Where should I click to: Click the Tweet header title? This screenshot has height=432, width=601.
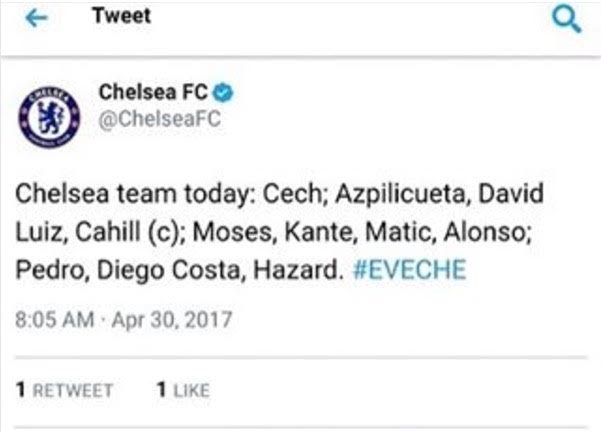tap(120, 16)
